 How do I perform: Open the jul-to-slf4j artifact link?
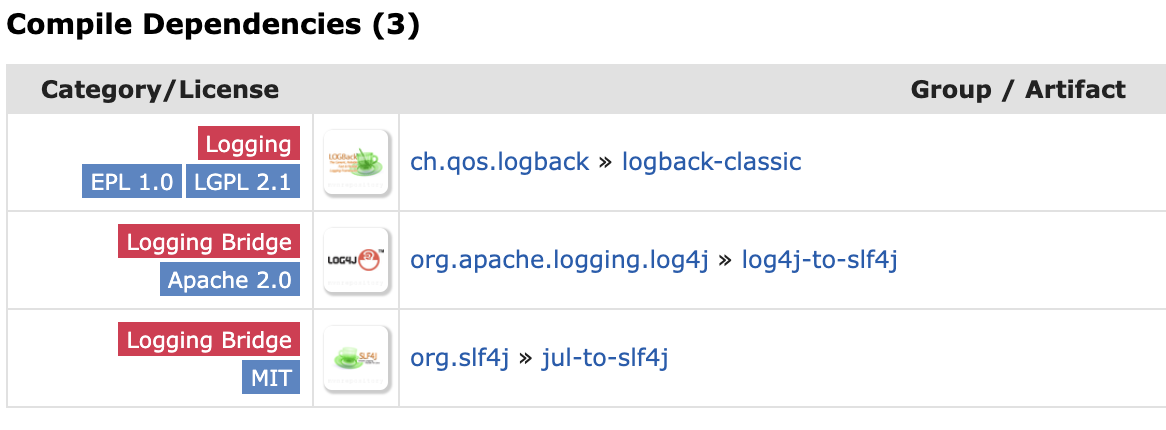[x=605, y=359]
